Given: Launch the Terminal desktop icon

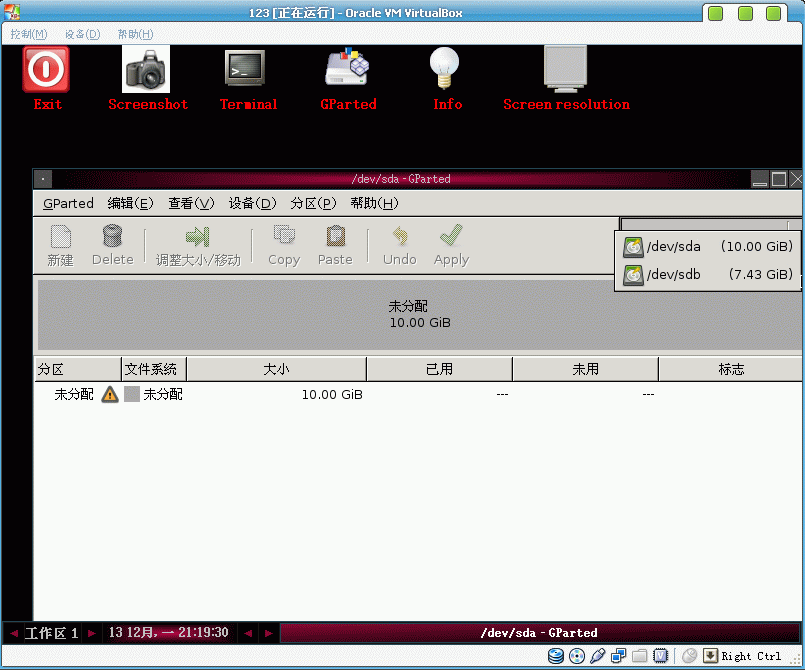Looking at the screenshot, I should pyautogui.click(x=245, y=68).
